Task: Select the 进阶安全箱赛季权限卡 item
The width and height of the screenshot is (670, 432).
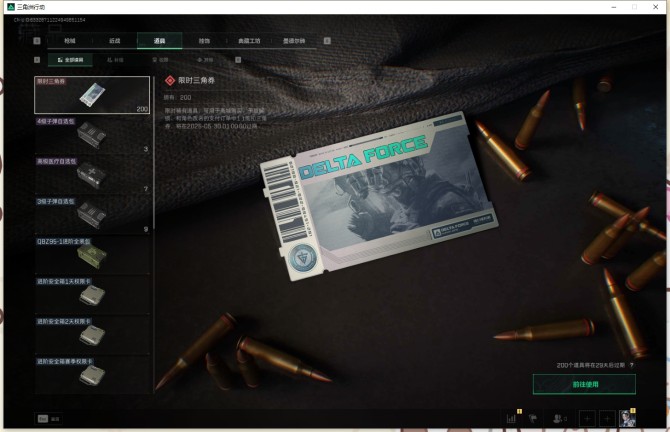Action: coord(92,375)
